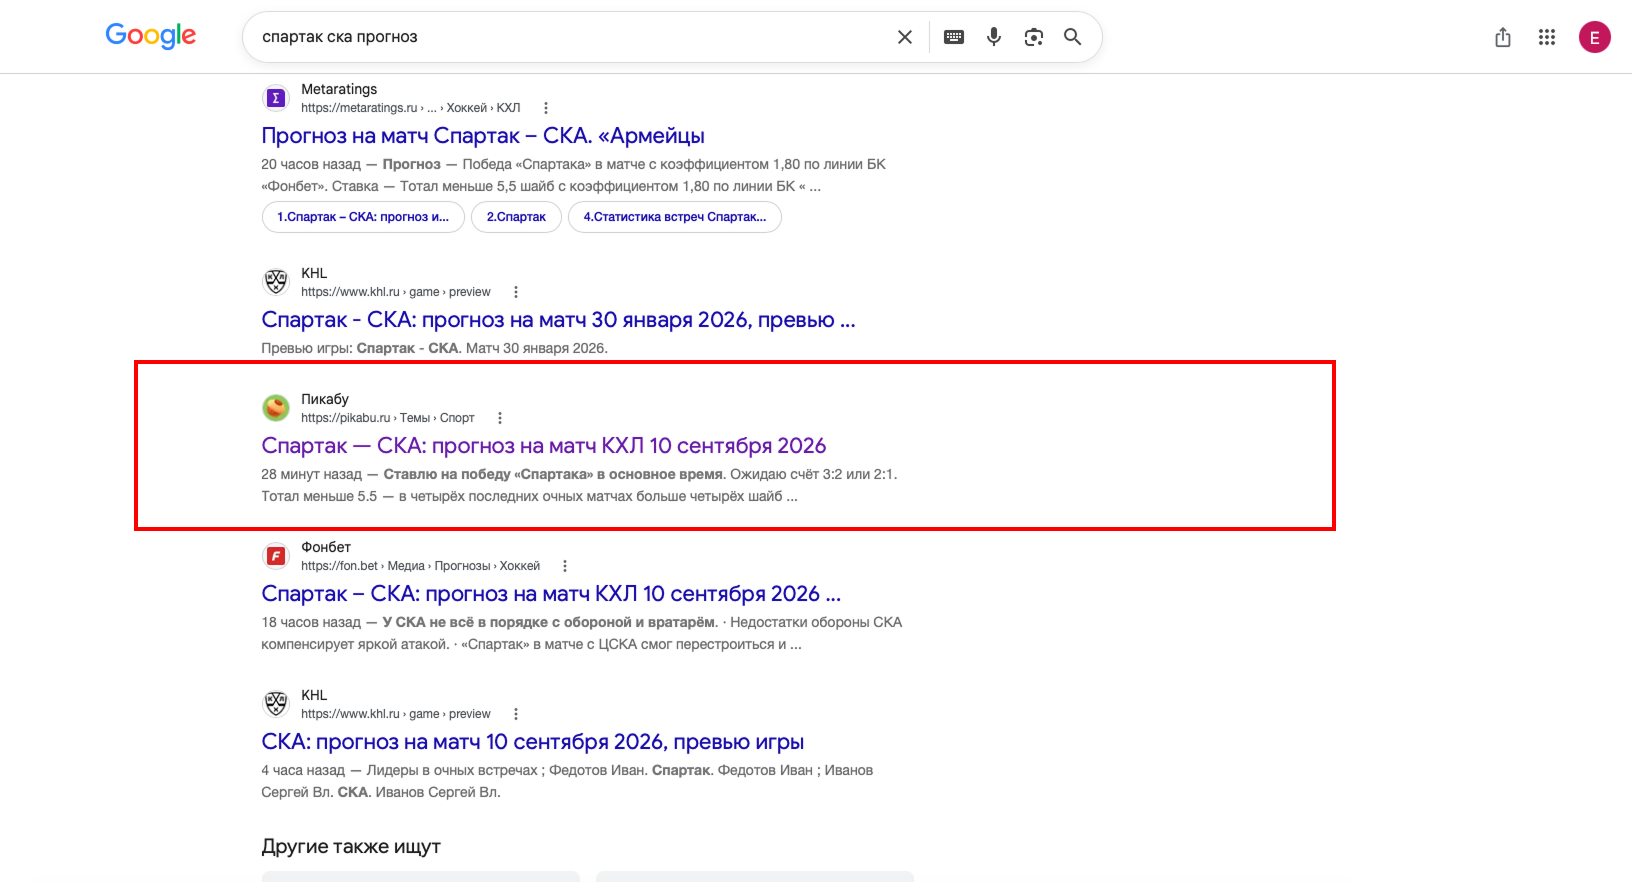
Task: Select the '4.Статистика встреч Спартак...' chip
Action: (x=675, y=217)
